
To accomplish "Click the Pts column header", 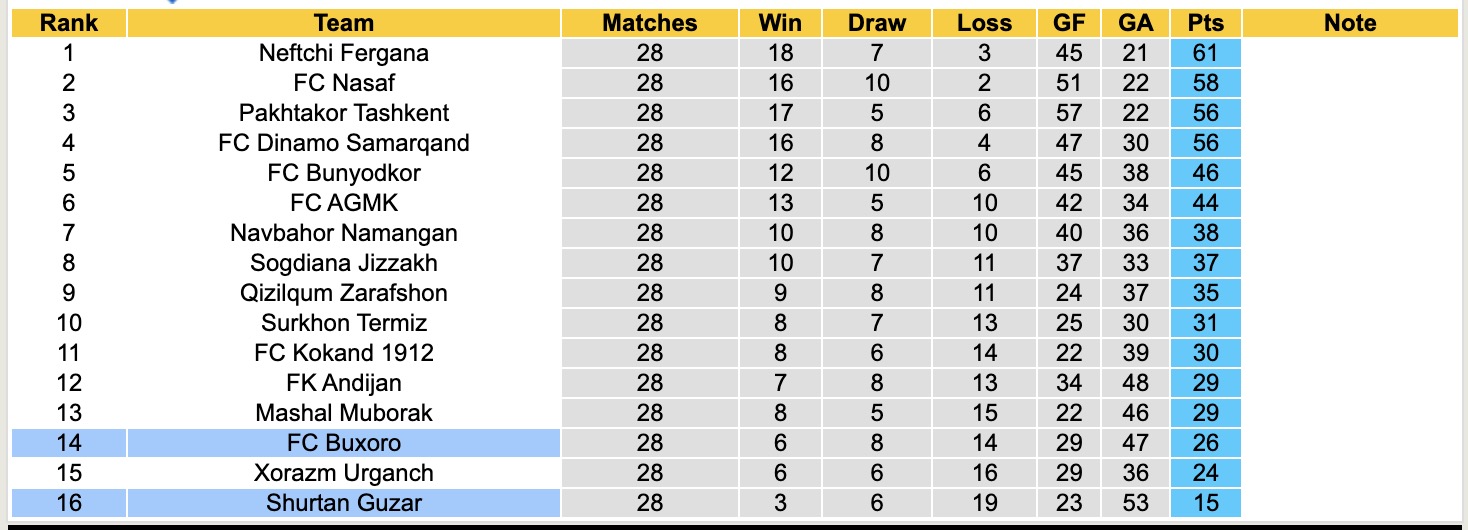I will pyautogui.click(x=1205, y=23).
